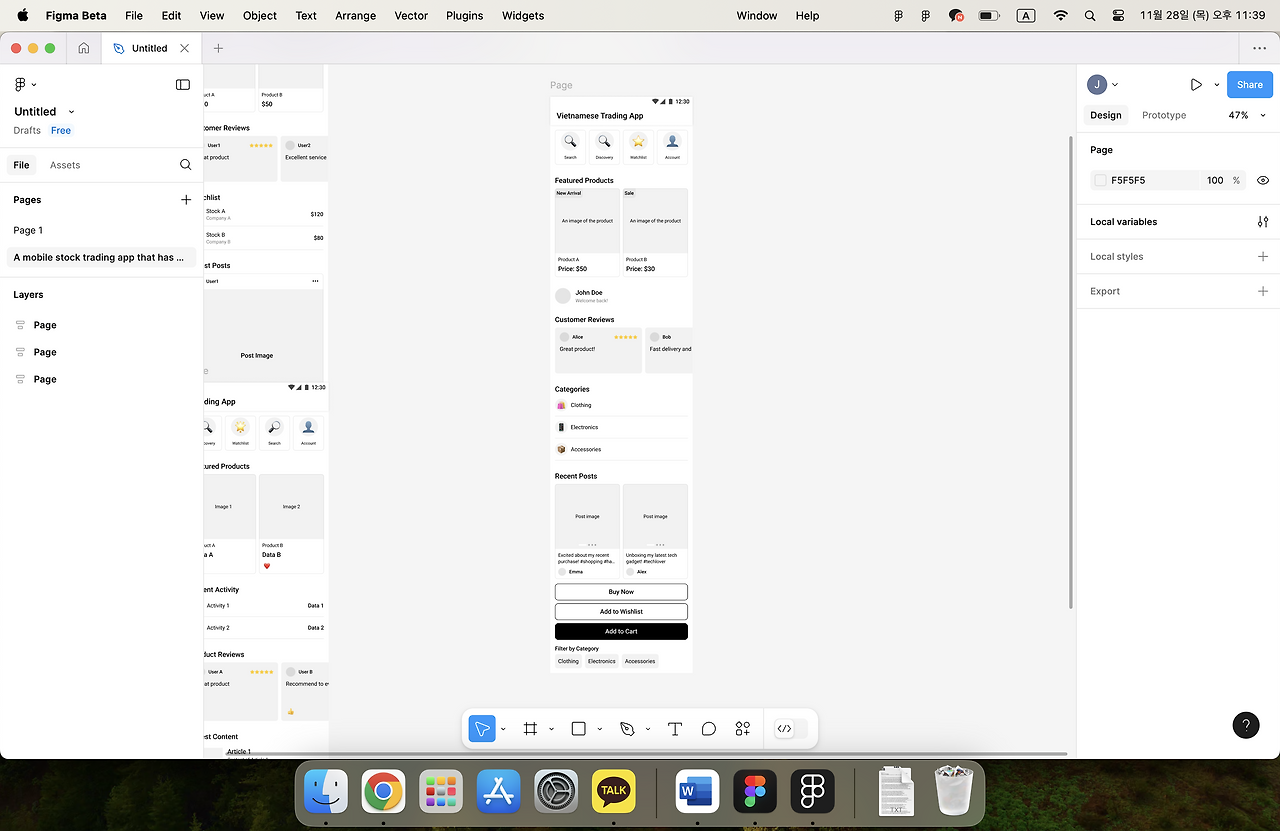Toggle page background visibility eye icon

click(x=1263, y=181)
